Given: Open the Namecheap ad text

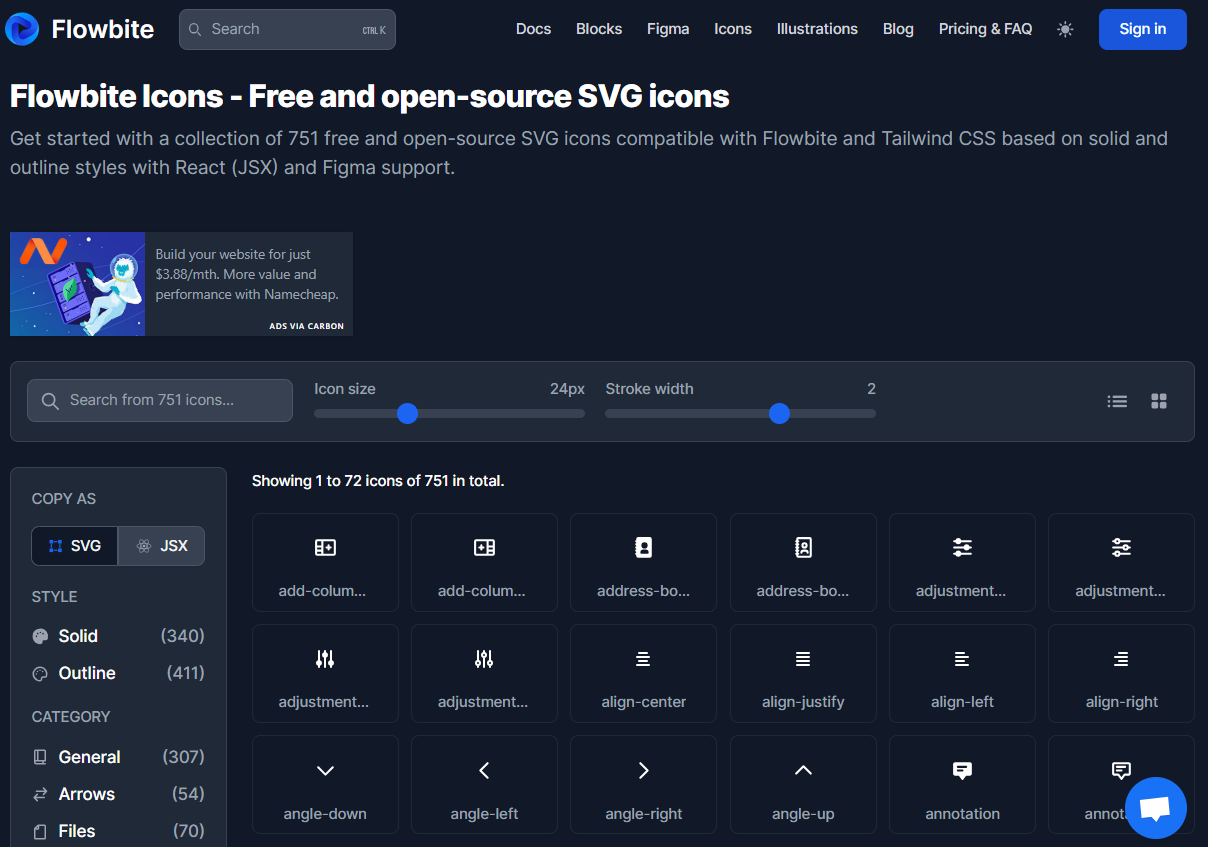Looking at the screenshot, I should [x=247, y=274].
